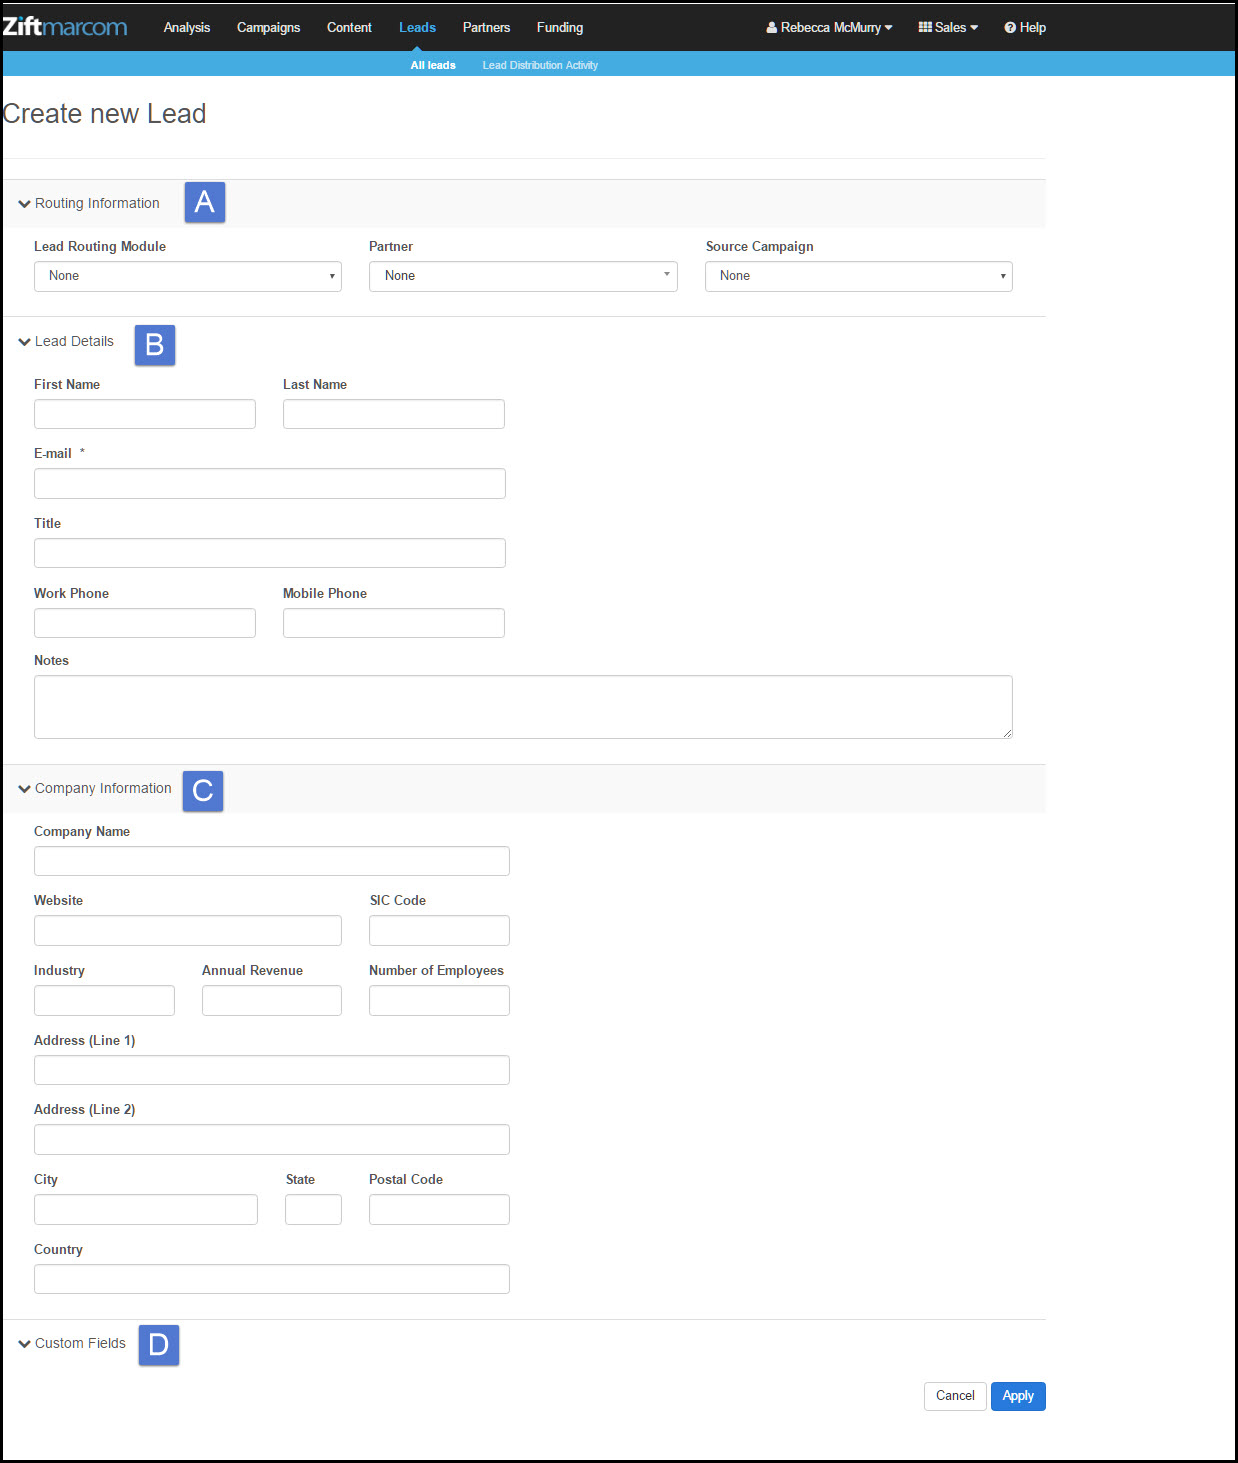Click the blue A annotation marker
The image size is (1238, 1463).
tap(205, 202)
